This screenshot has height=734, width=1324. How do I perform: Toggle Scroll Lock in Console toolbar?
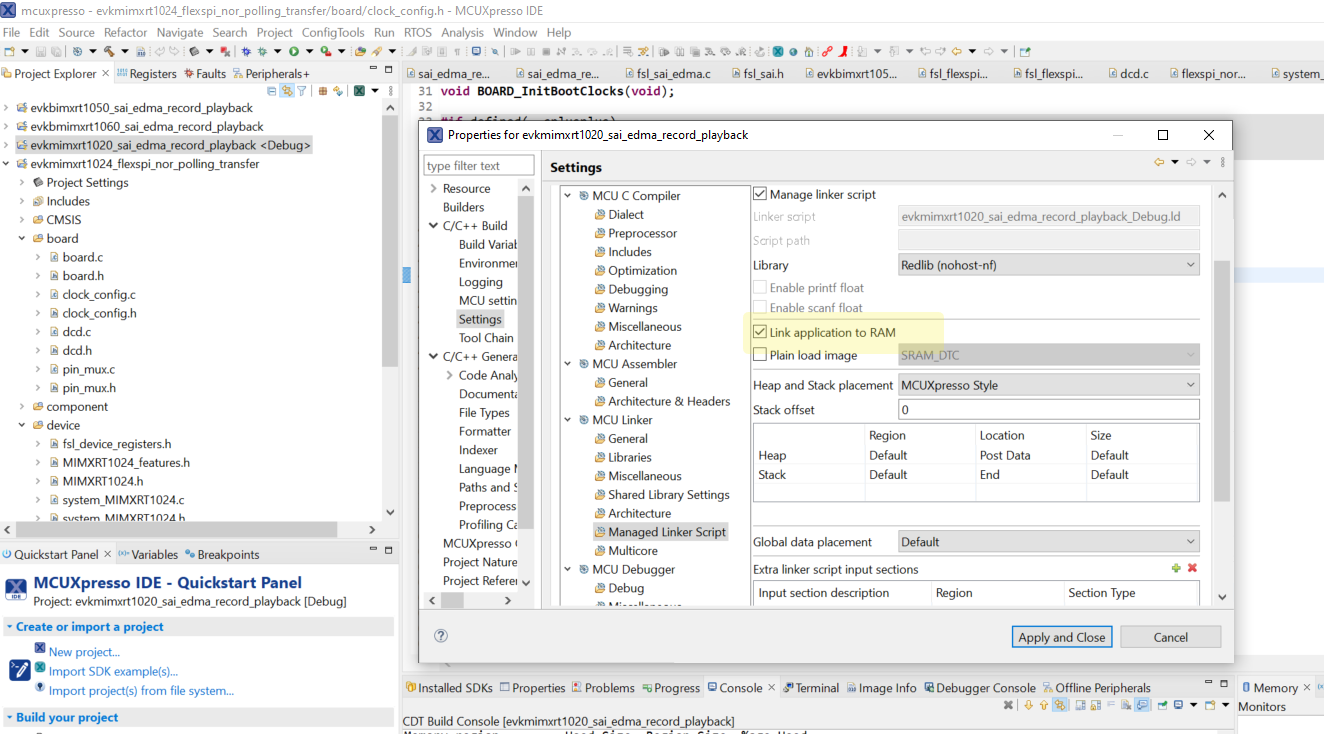(x=1094, y=705)
